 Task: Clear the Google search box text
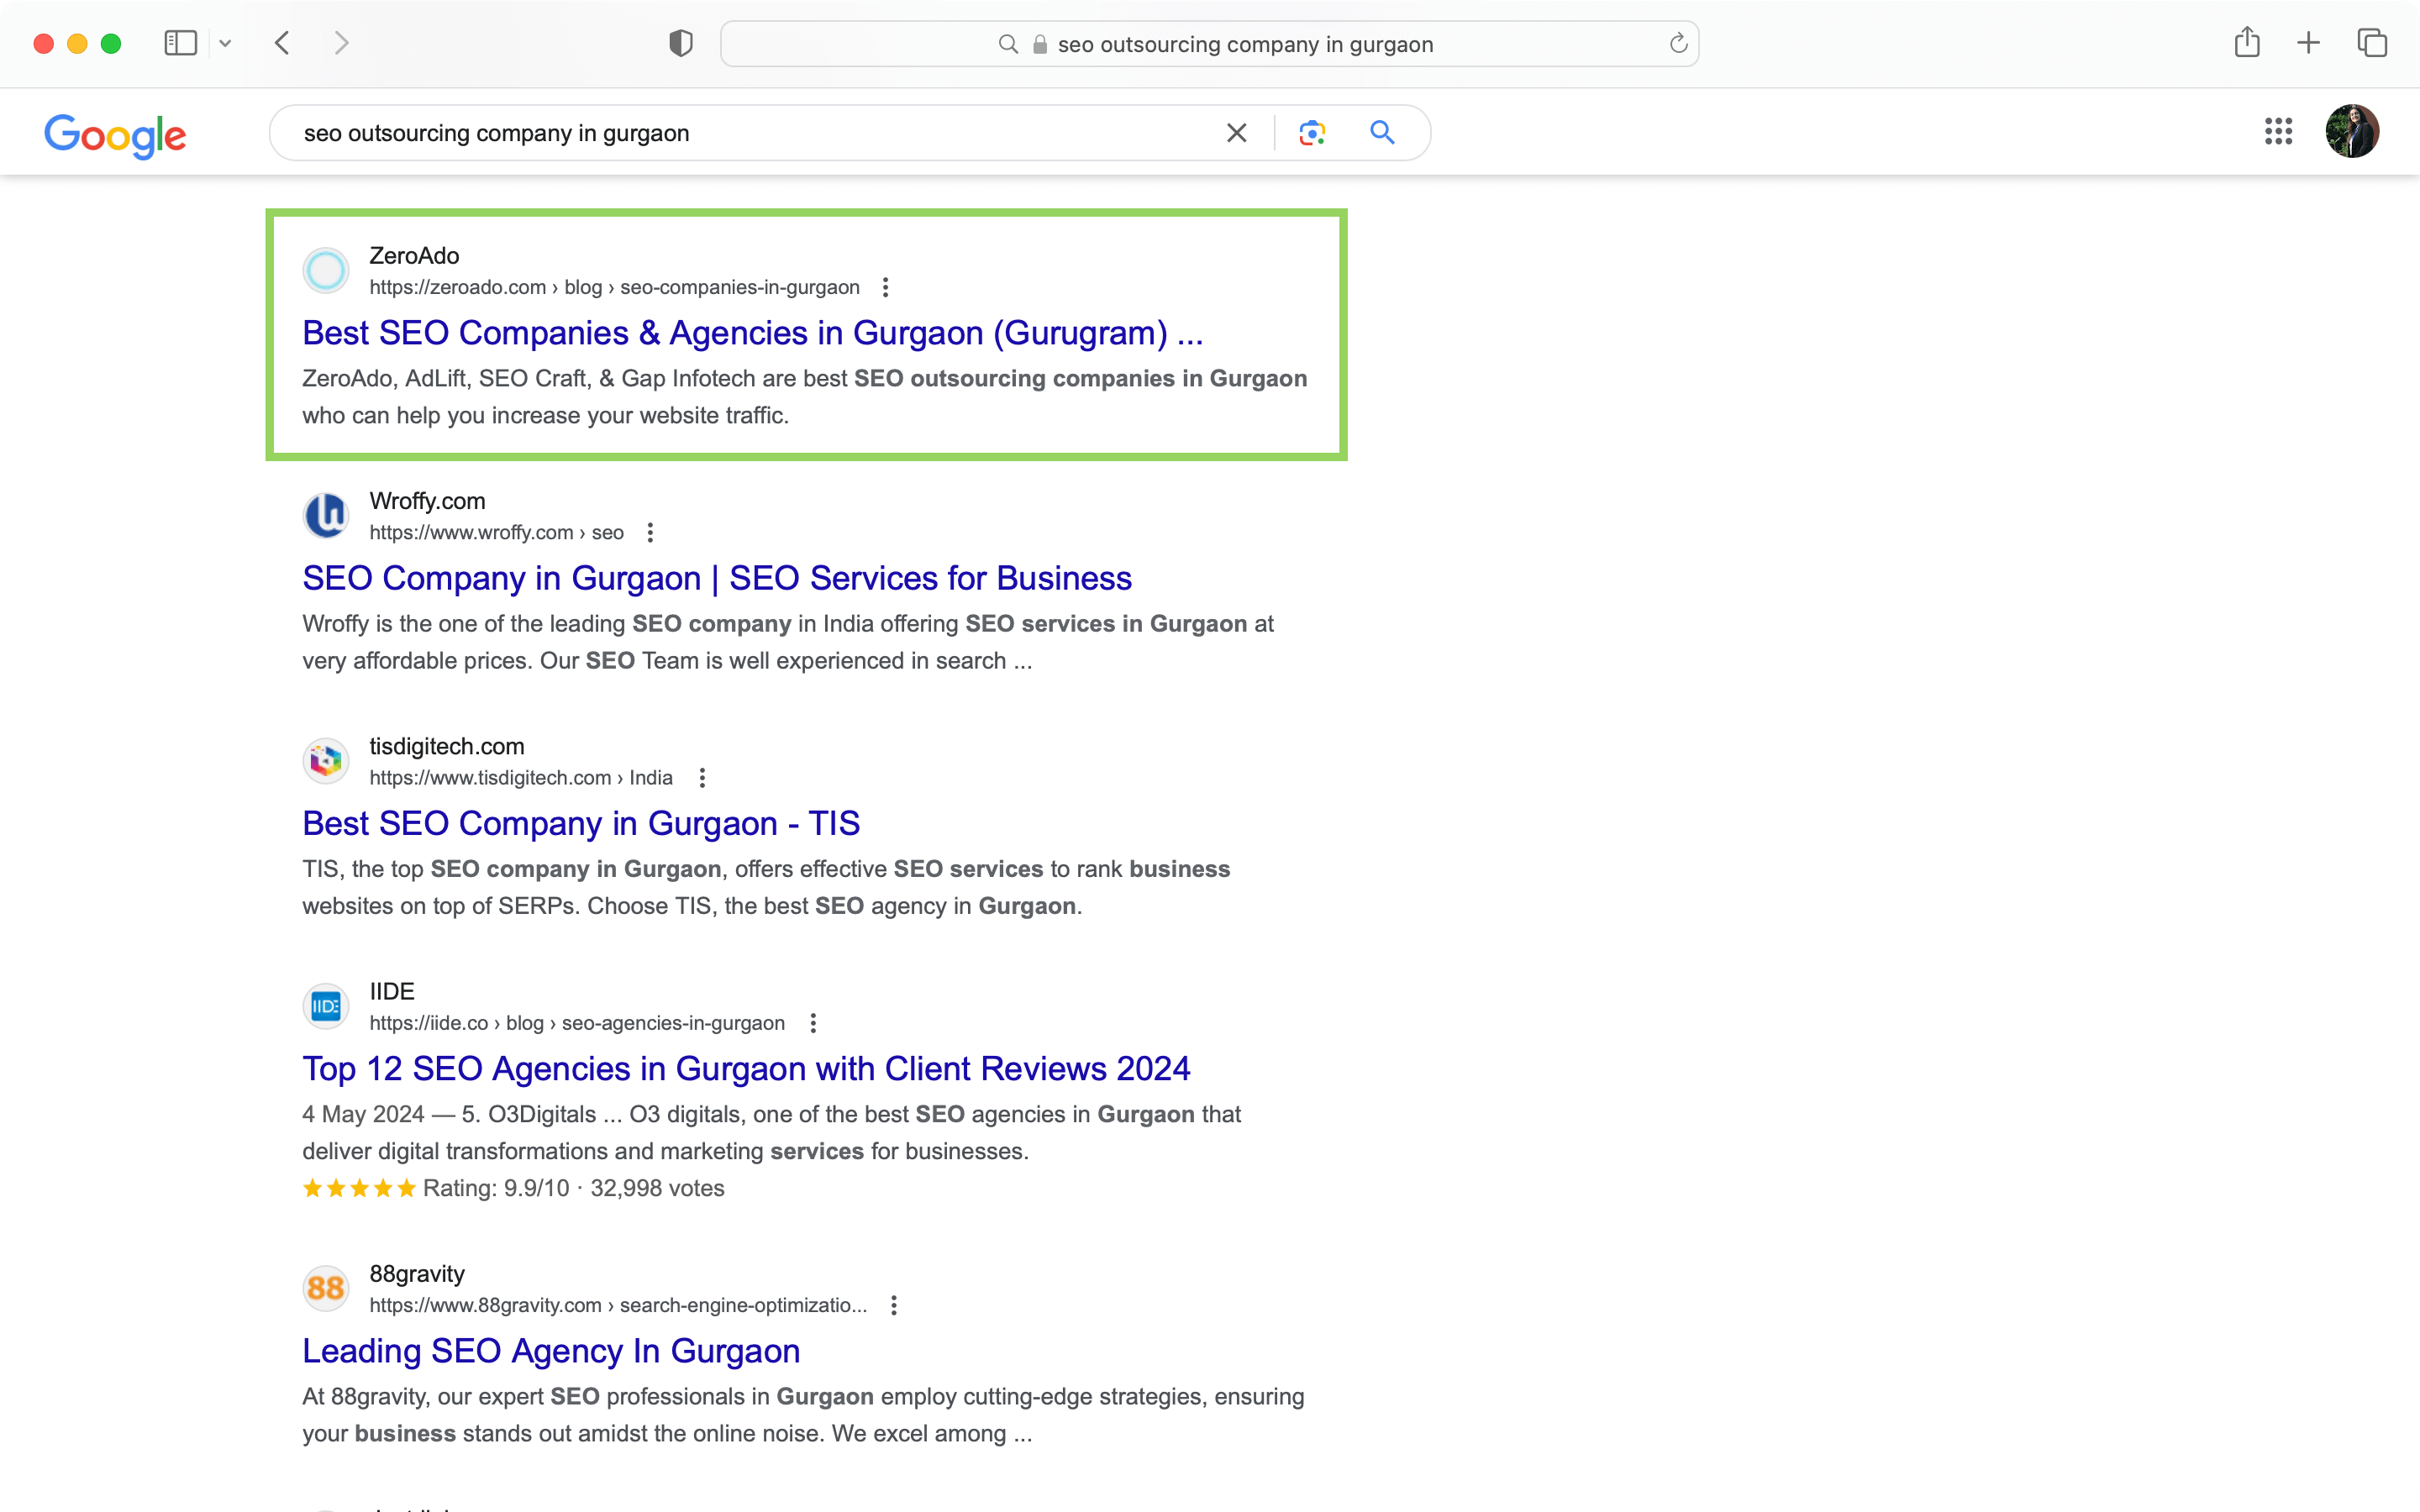click(x=1237, y=133)
